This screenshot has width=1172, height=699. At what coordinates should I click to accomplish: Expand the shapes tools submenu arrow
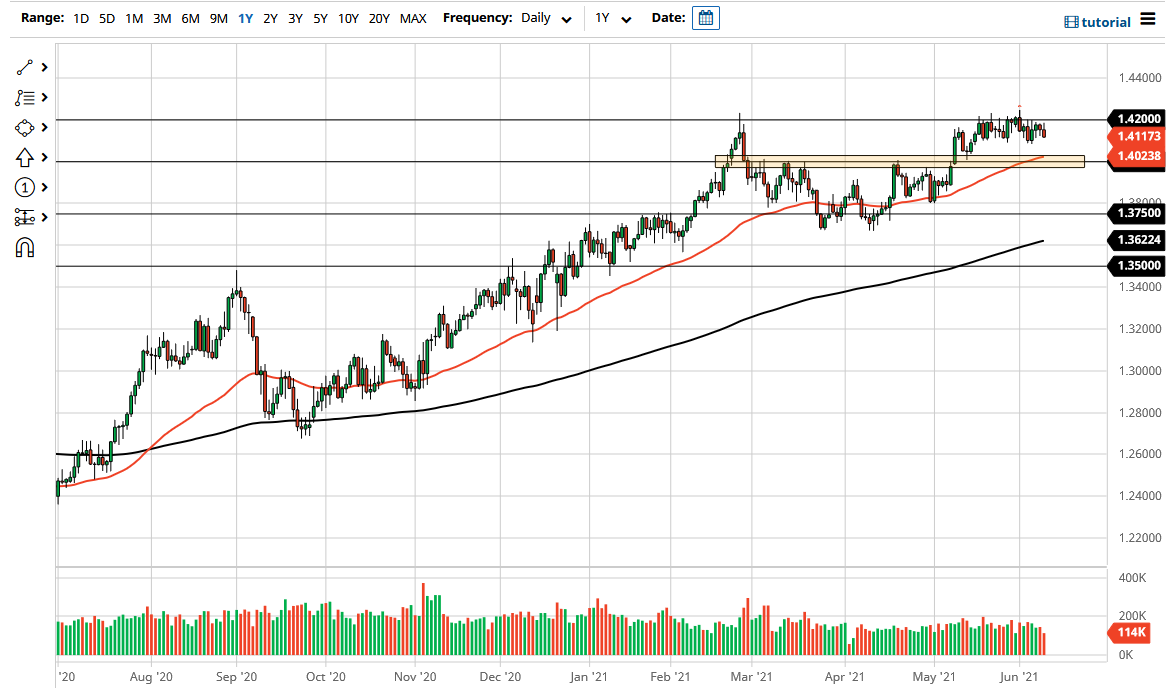[x=45, y=128]
